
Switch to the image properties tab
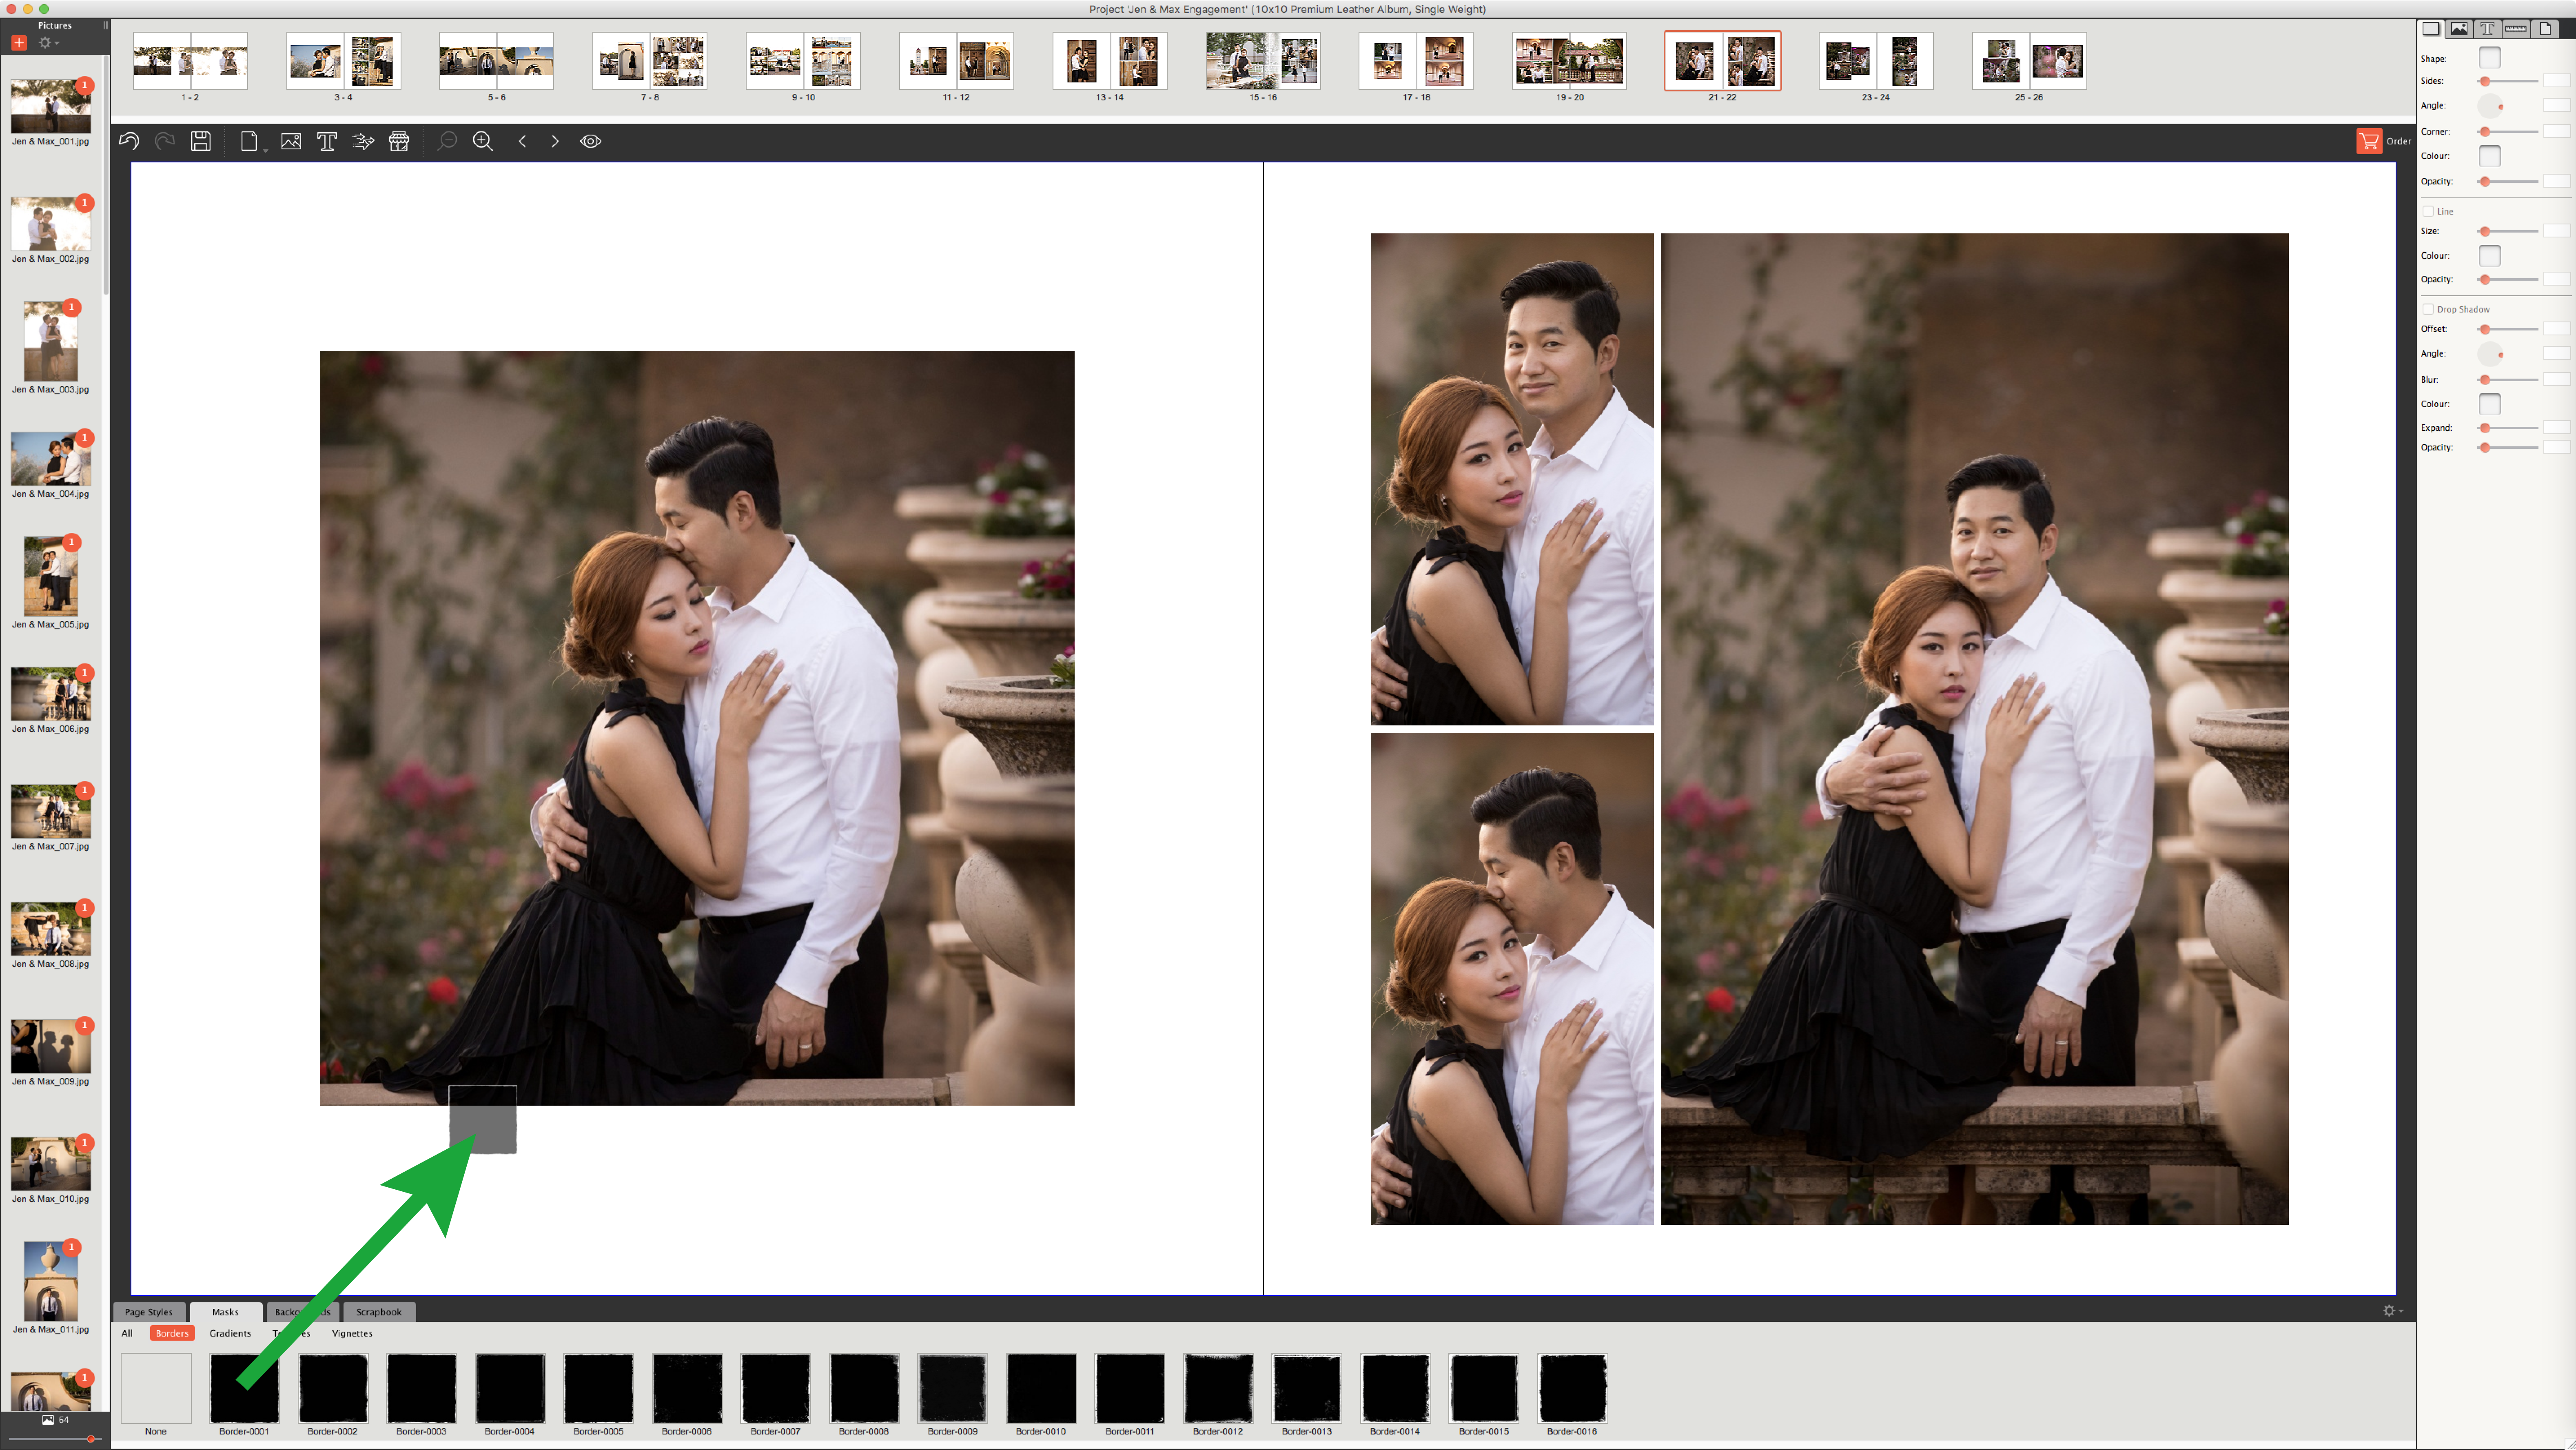click(2459, 28)
